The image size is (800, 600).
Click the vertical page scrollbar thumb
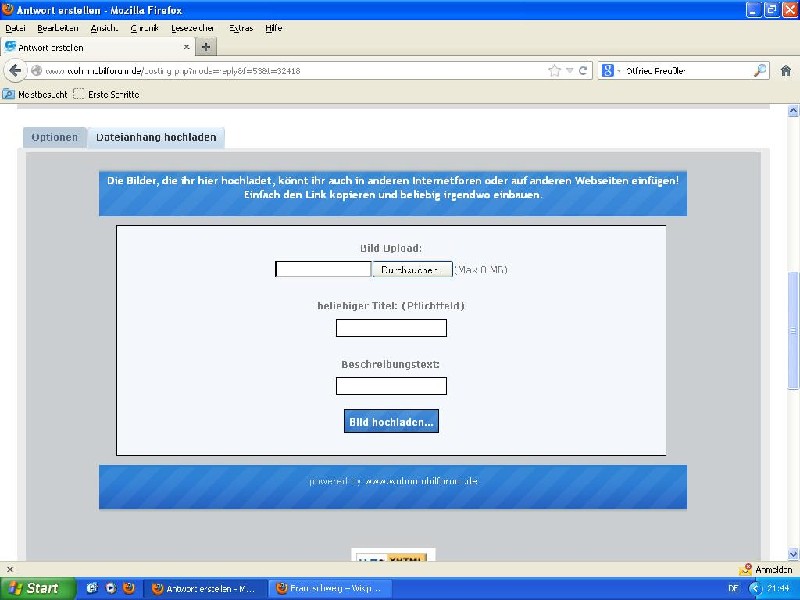click(x=793, y=330)
